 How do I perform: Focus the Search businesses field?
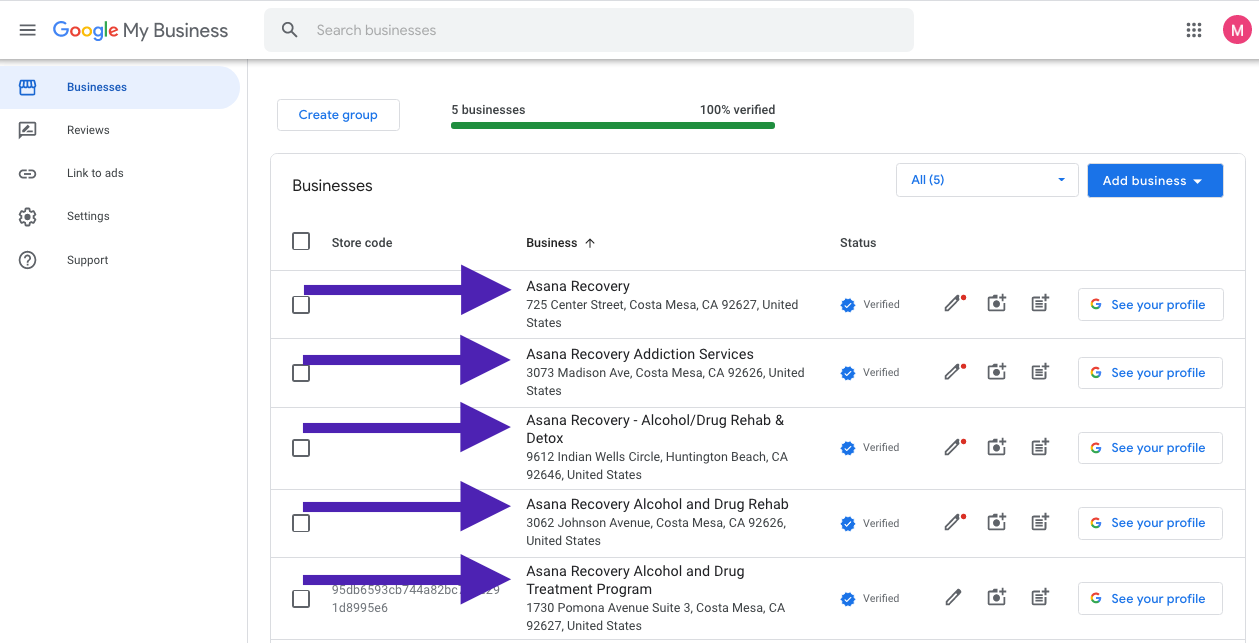[x=589, y=30]
